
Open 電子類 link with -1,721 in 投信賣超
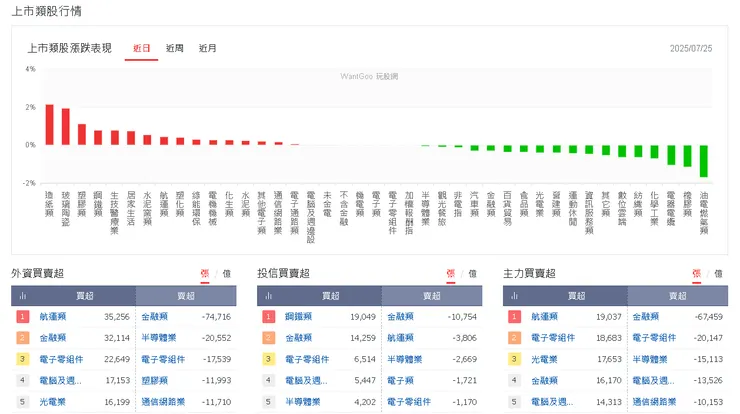(401, 380)
